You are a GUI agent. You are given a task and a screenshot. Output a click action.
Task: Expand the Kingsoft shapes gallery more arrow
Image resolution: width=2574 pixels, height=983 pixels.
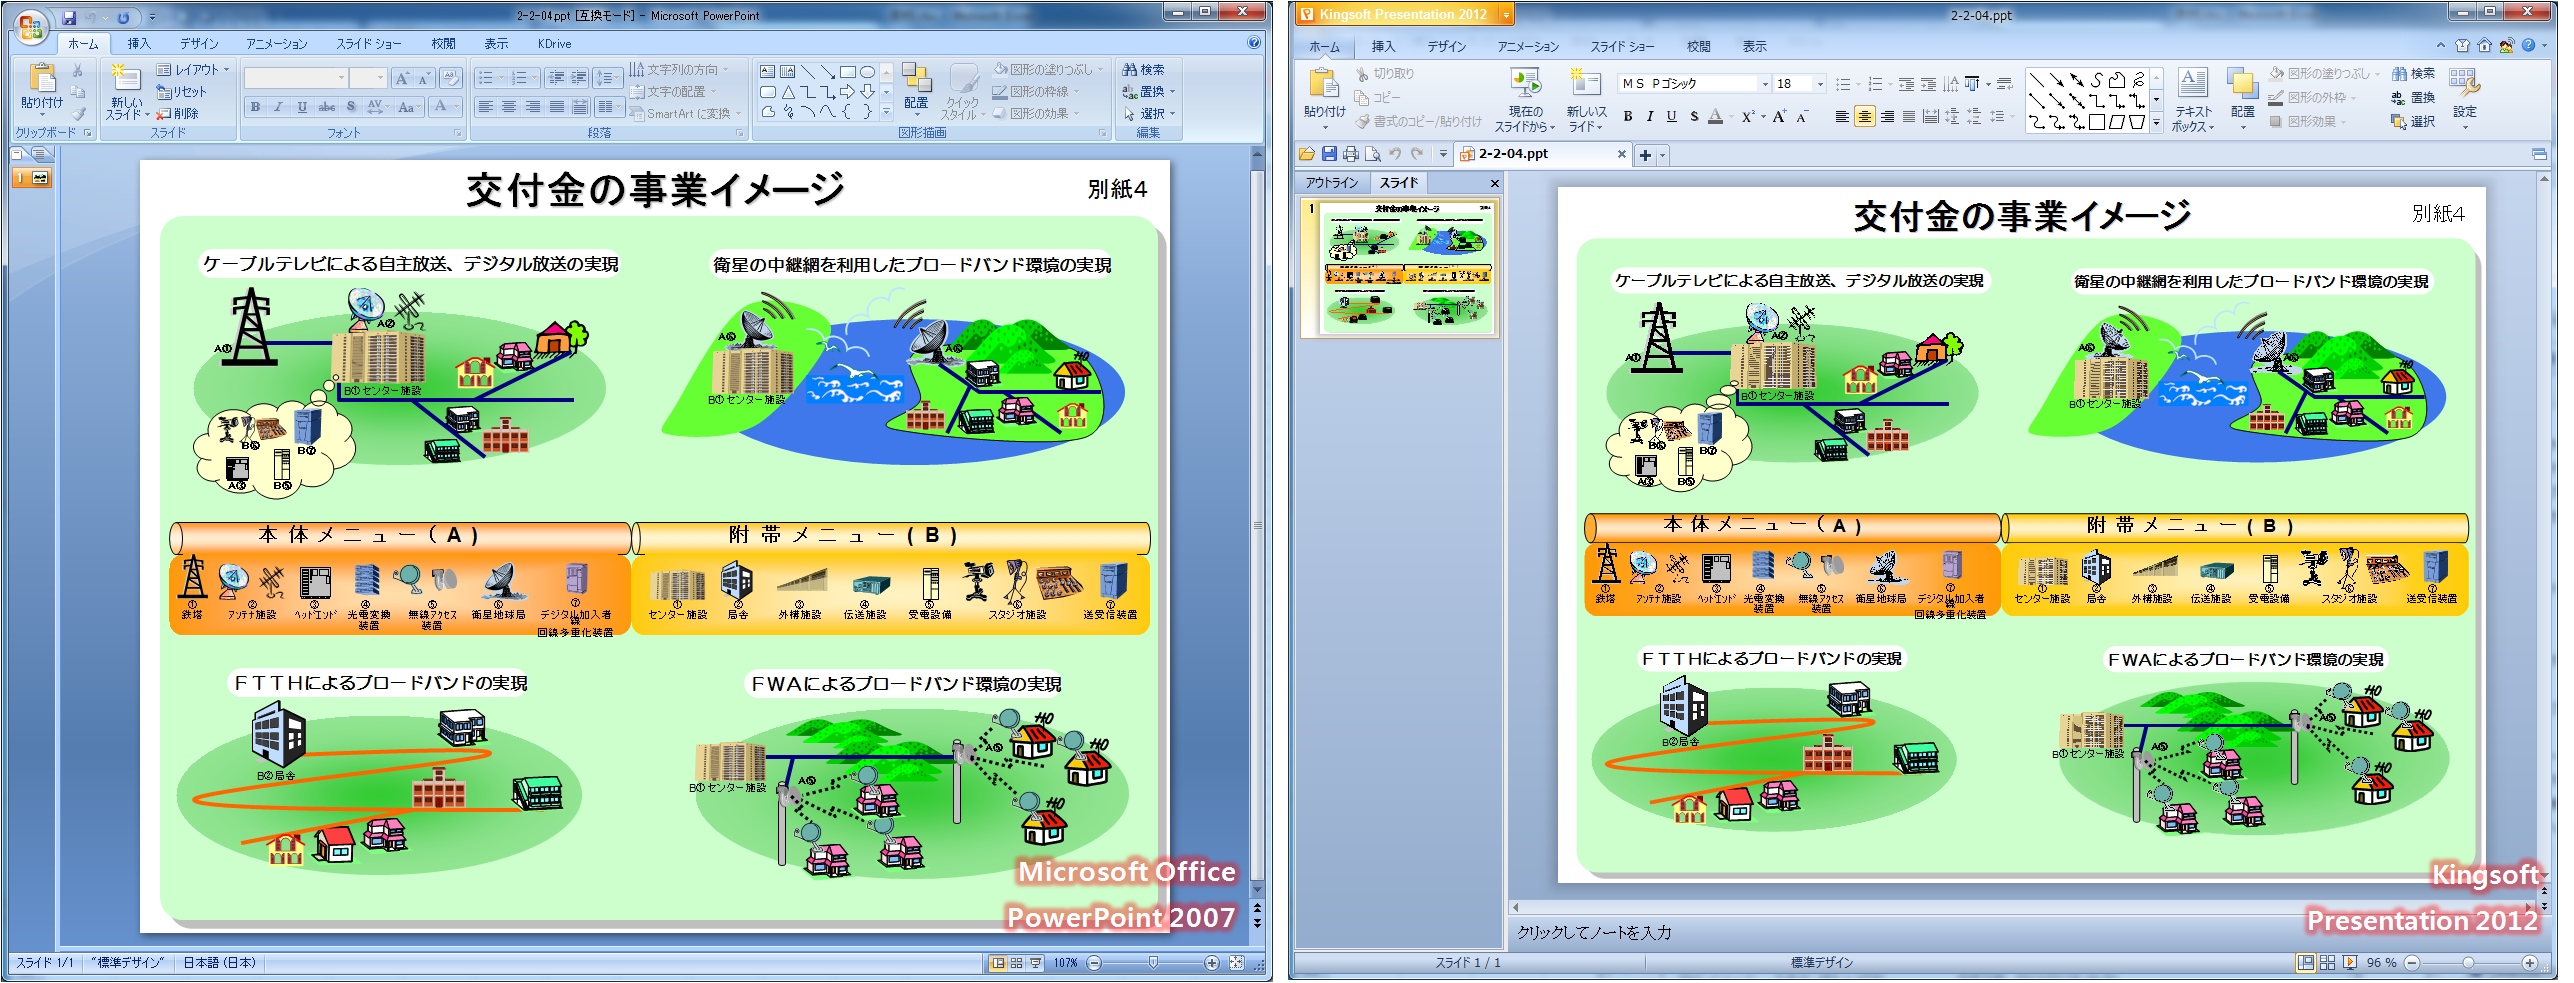[2156, 124]
